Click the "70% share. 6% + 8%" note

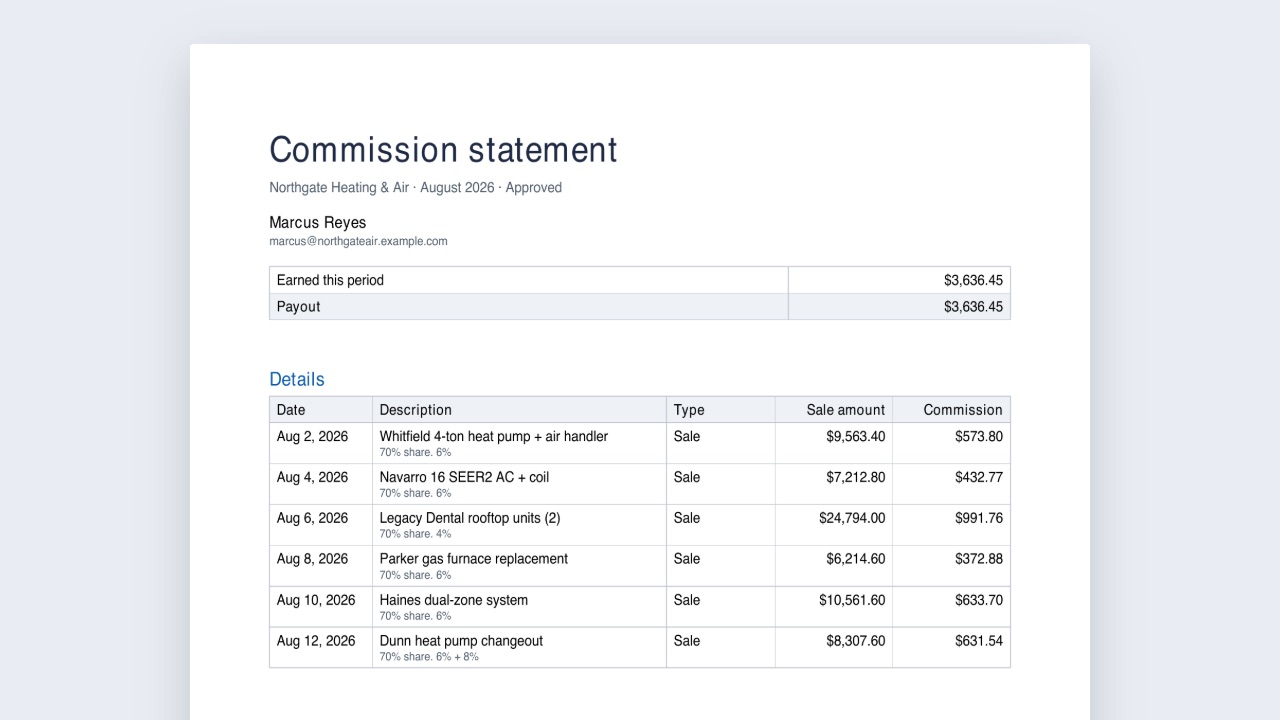tap(429, 657)
